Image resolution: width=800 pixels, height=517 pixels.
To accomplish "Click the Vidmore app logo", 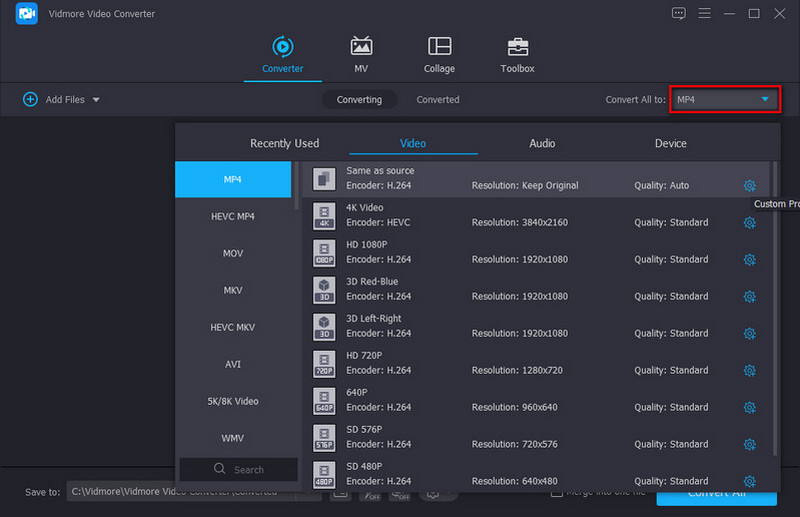I will tap(27, 14).
